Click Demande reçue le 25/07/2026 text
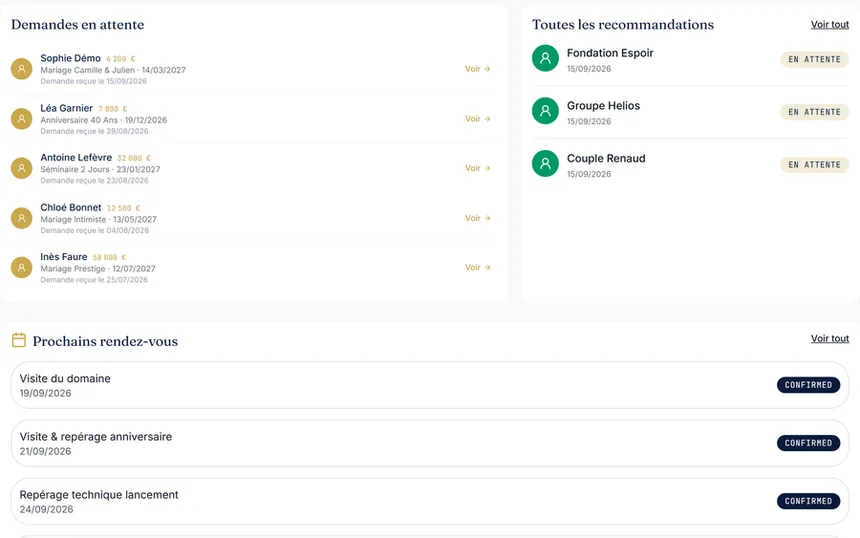Image resolution: width=860 pixels, height=538 pixels. 94,280
